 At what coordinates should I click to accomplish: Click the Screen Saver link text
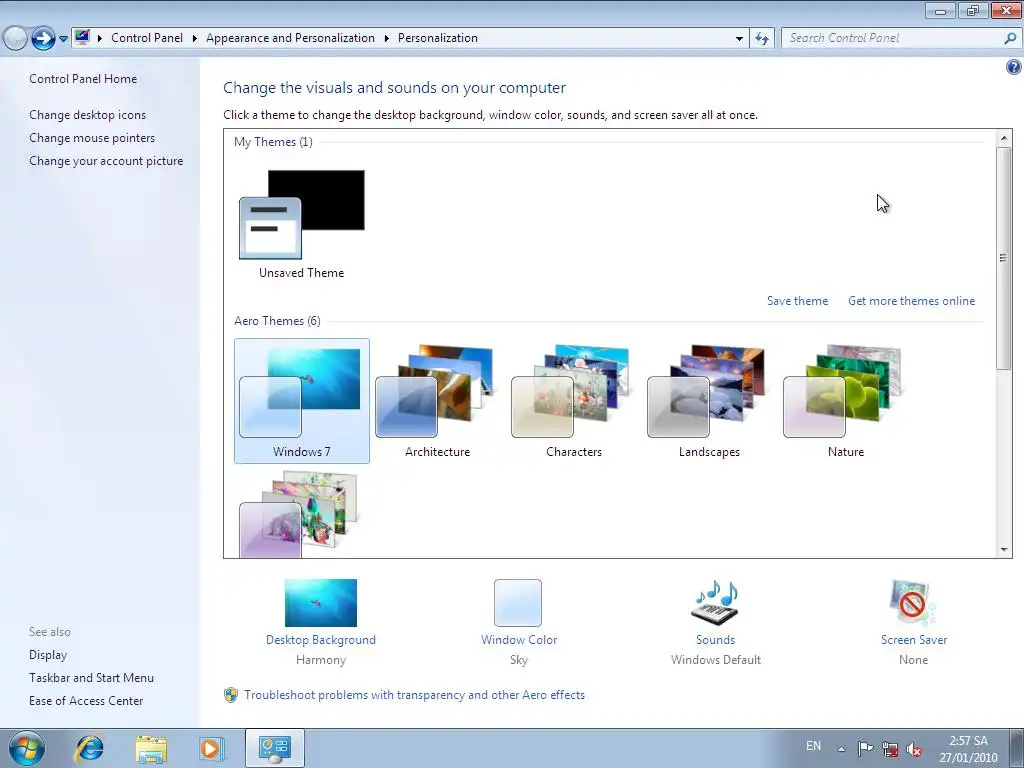pos(914,640)
